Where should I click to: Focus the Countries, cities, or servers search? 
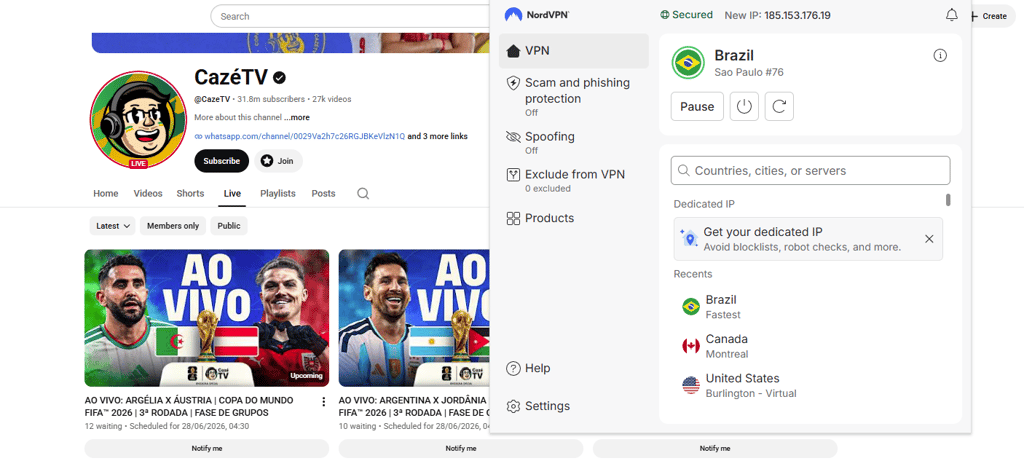[810, 170]
